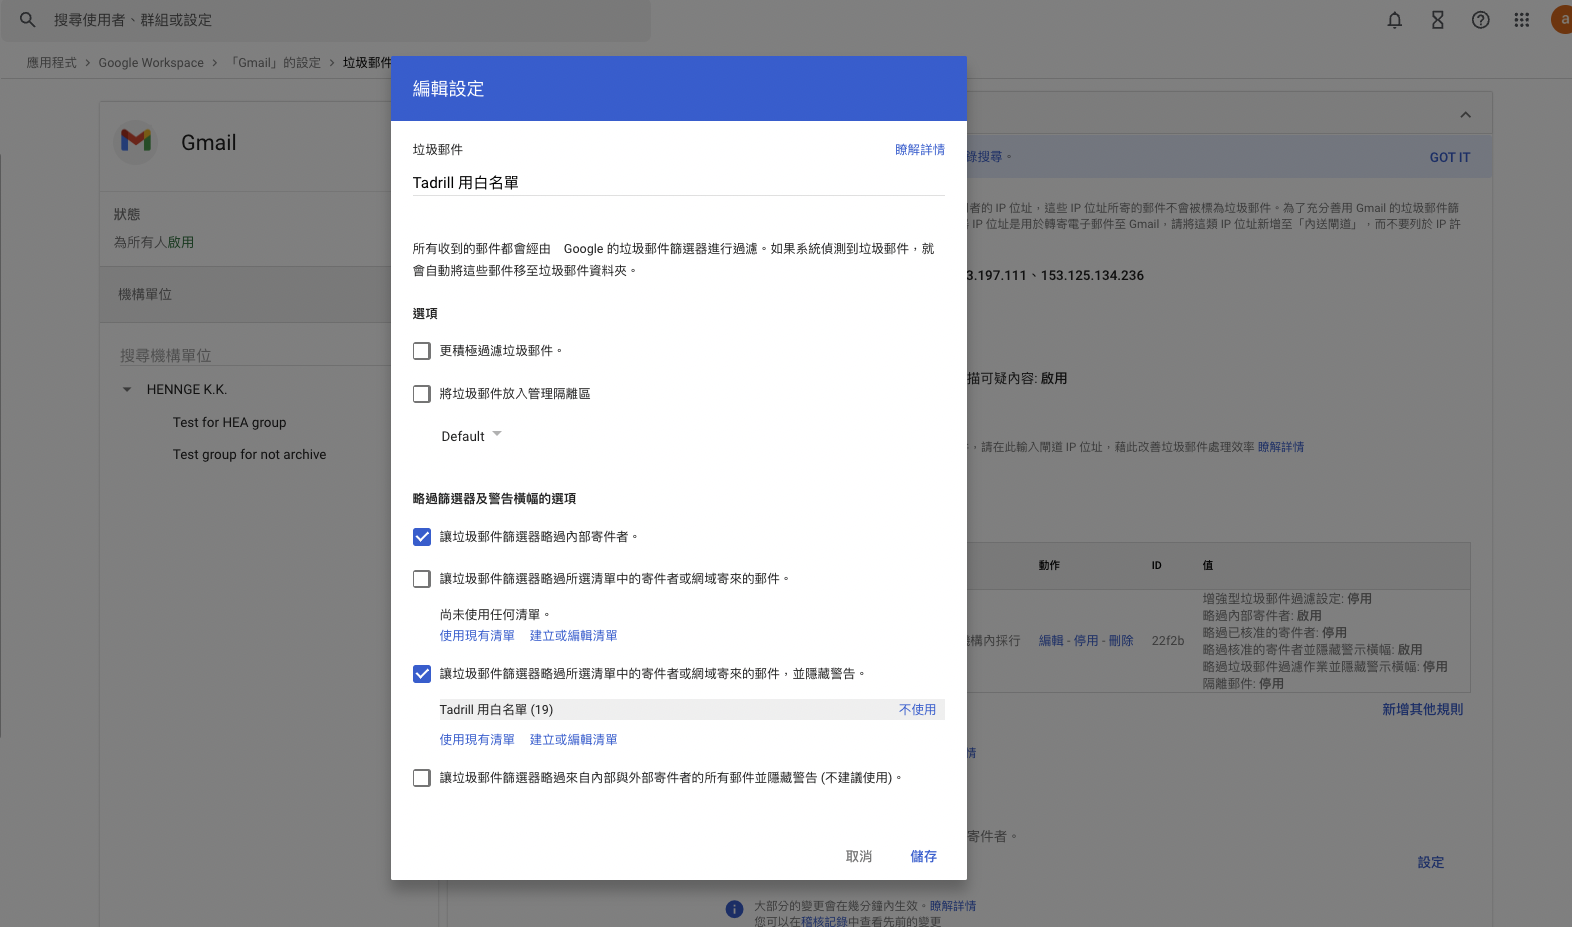Open the help question mark icon
Screen dimensions: 1572x927
pos(1480,20)
